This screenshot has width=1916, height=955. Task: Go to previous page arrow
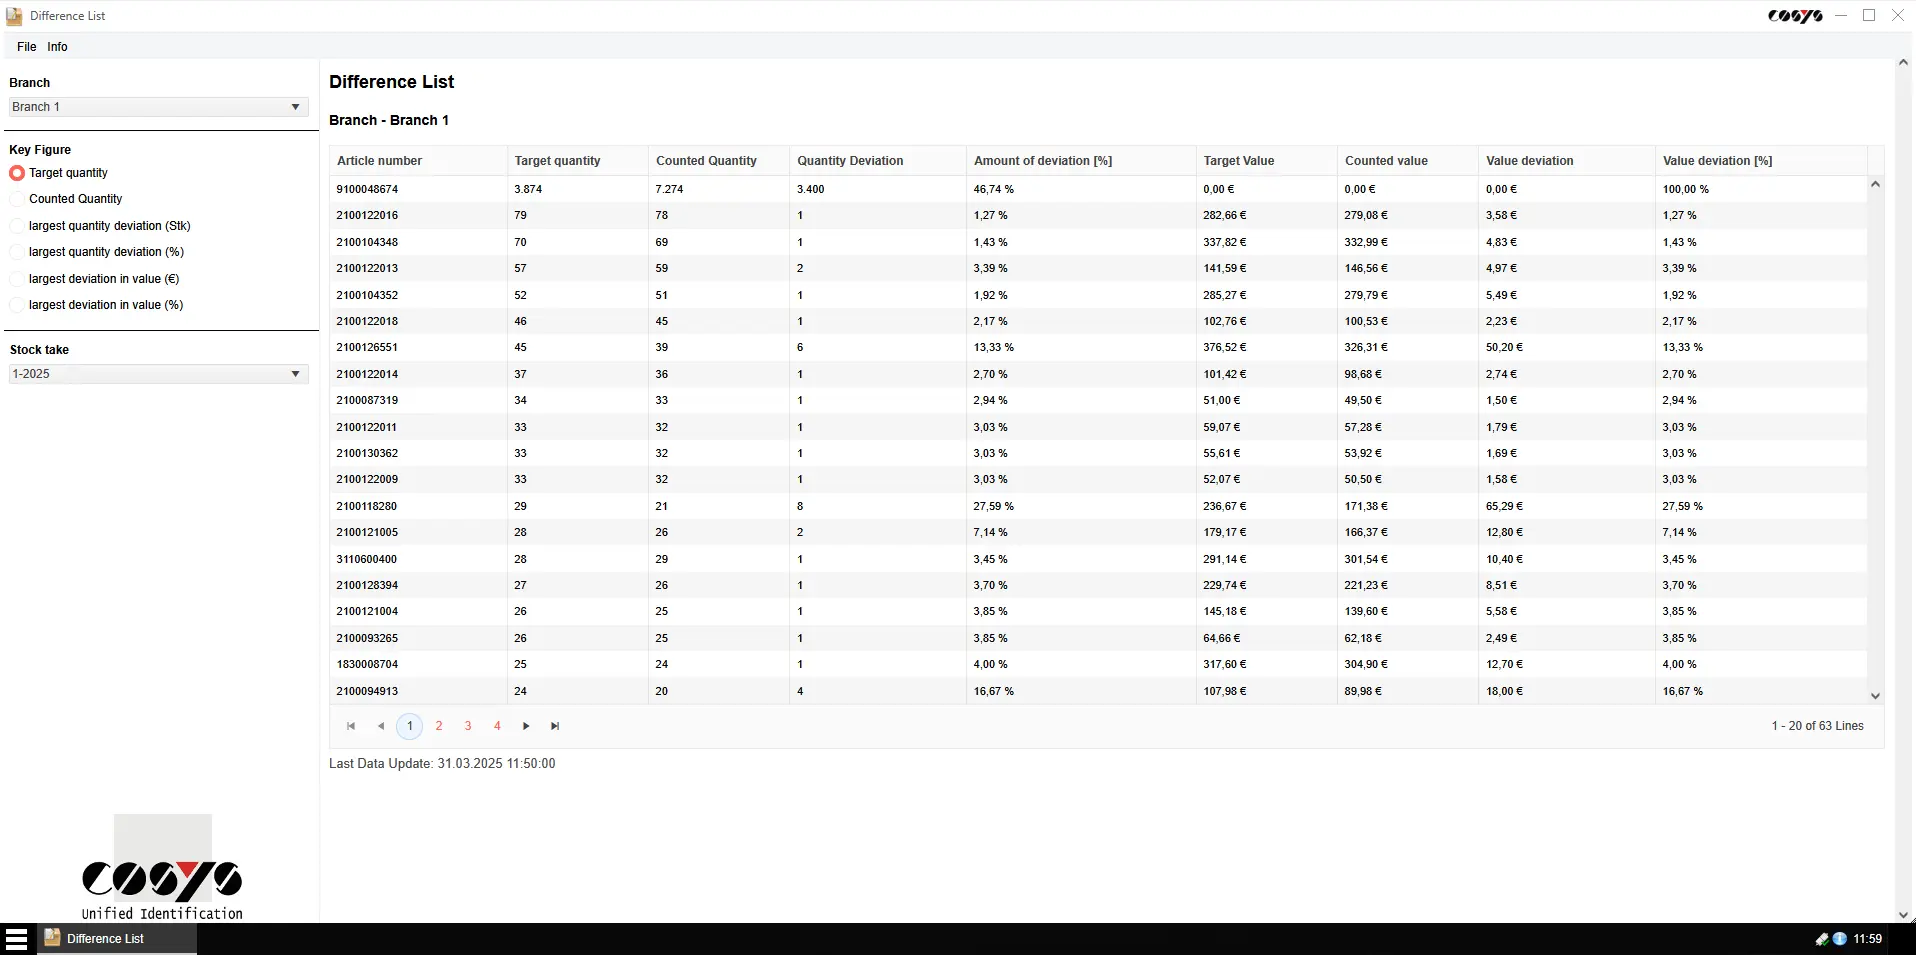tap(380, 726)
